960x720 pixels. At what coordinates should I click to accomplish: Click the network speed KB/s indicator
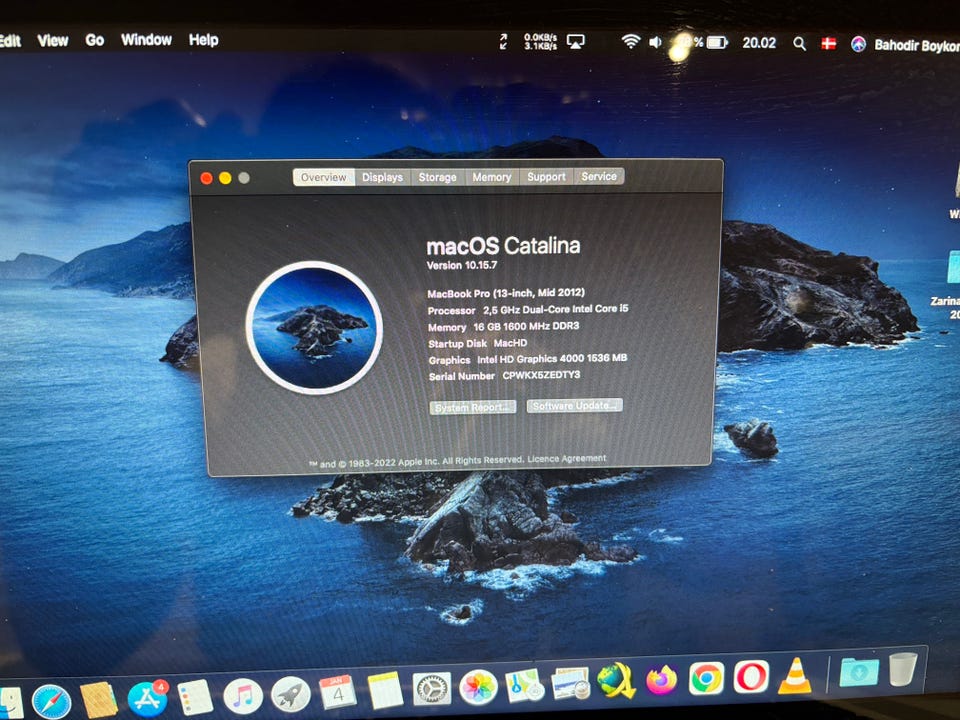click(540, 41)
